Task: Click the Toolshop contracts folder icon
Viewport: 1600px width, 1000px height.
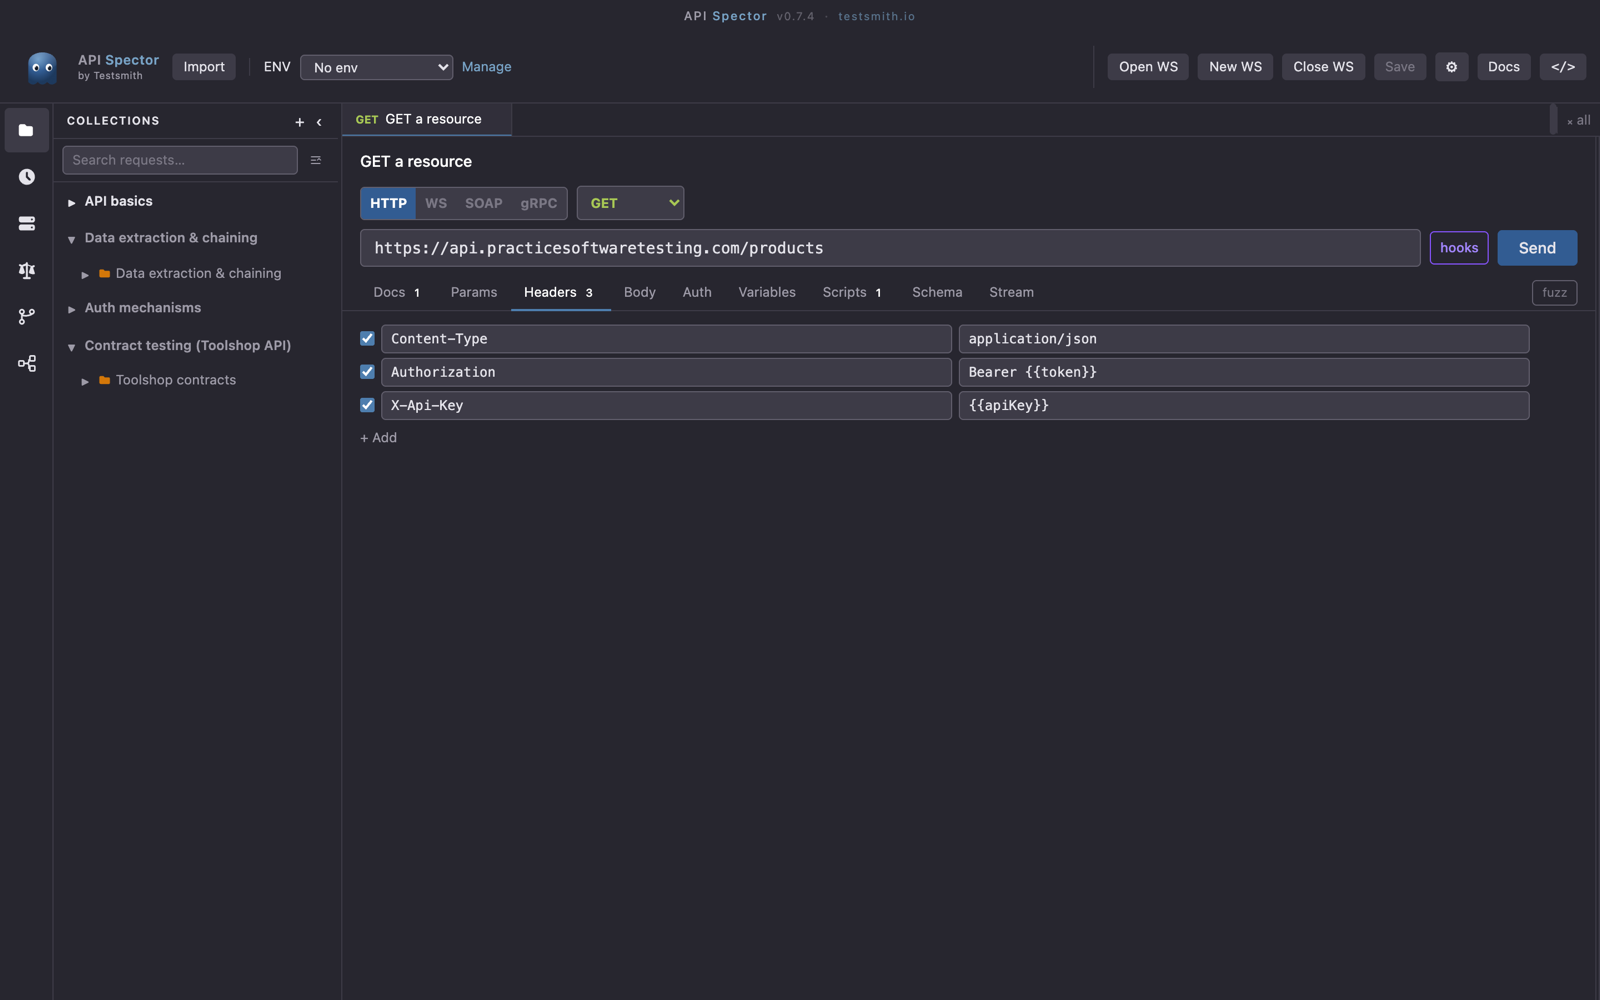Action: [104, 380]
